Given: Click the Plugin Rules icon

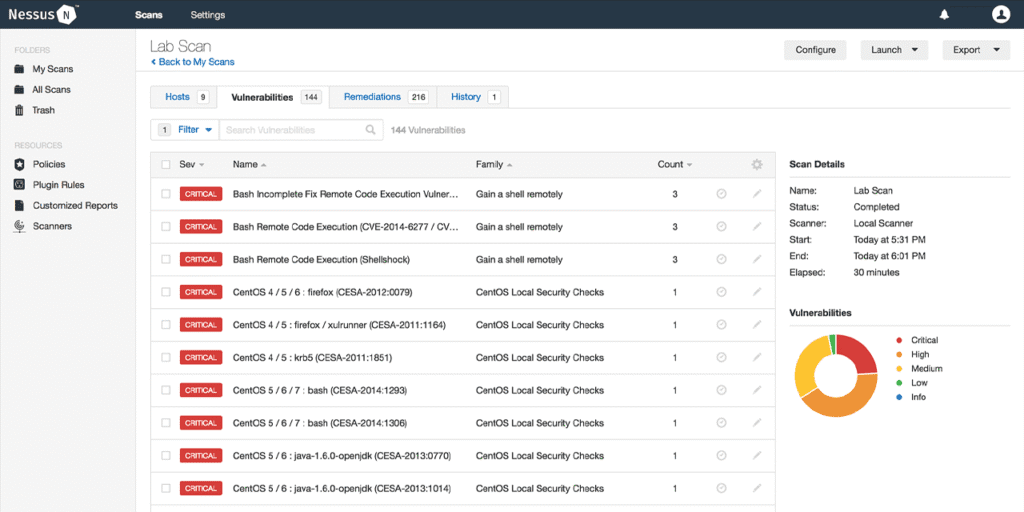Looking at the screenshot, I should pos(20,185).
